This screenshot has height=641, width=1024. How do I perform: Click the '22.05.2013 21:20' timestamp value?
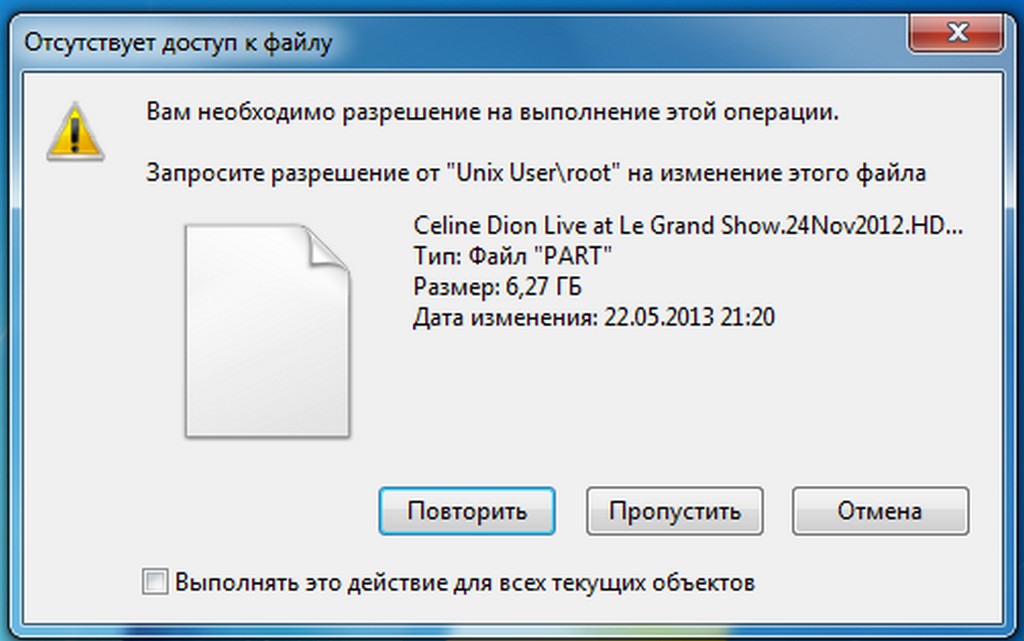click(689, 317)
